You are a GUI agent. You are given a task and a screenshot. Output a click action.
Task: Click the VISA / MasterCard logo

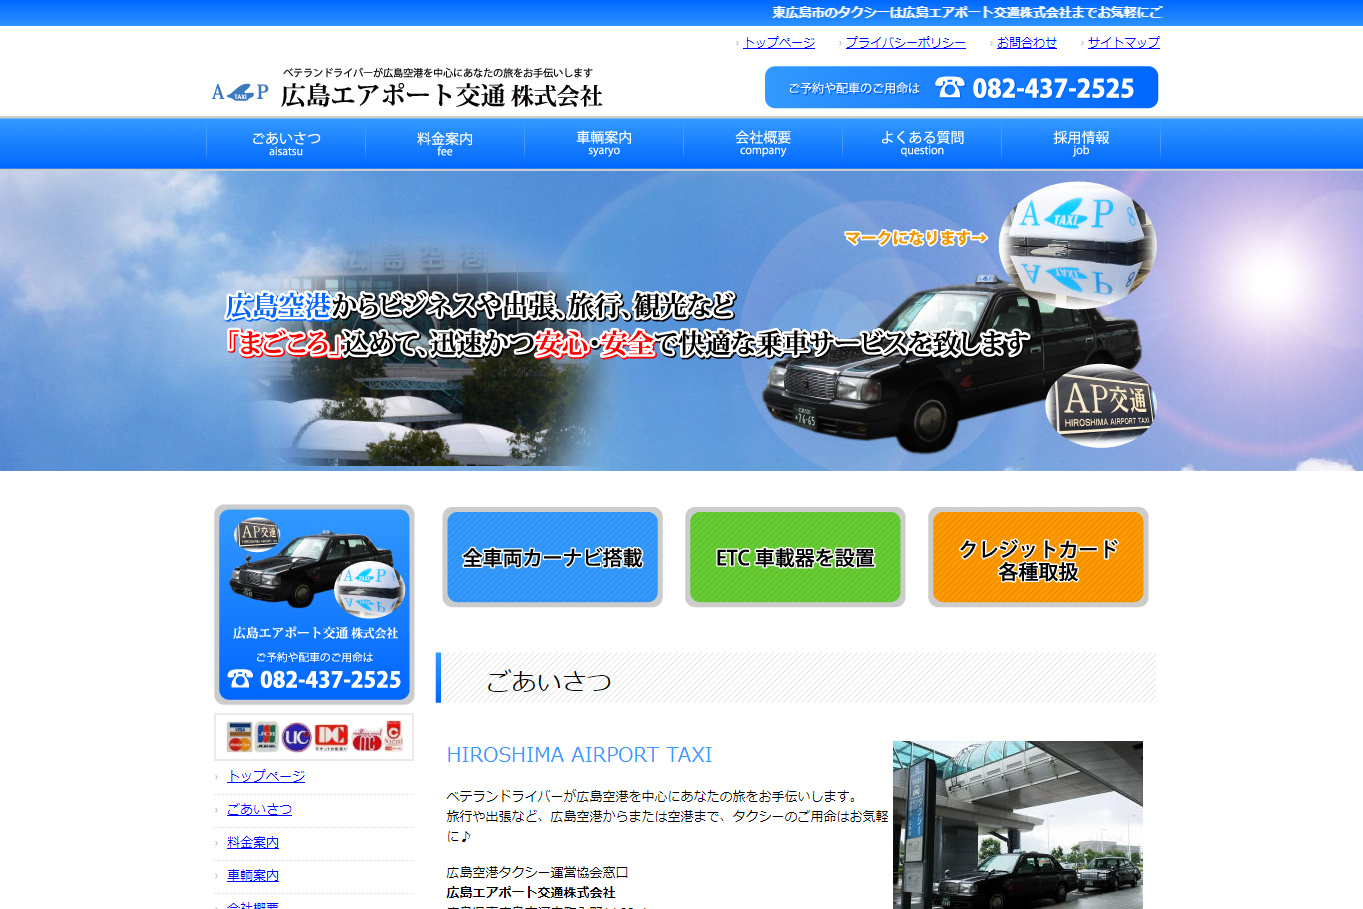tap(240, 736)
